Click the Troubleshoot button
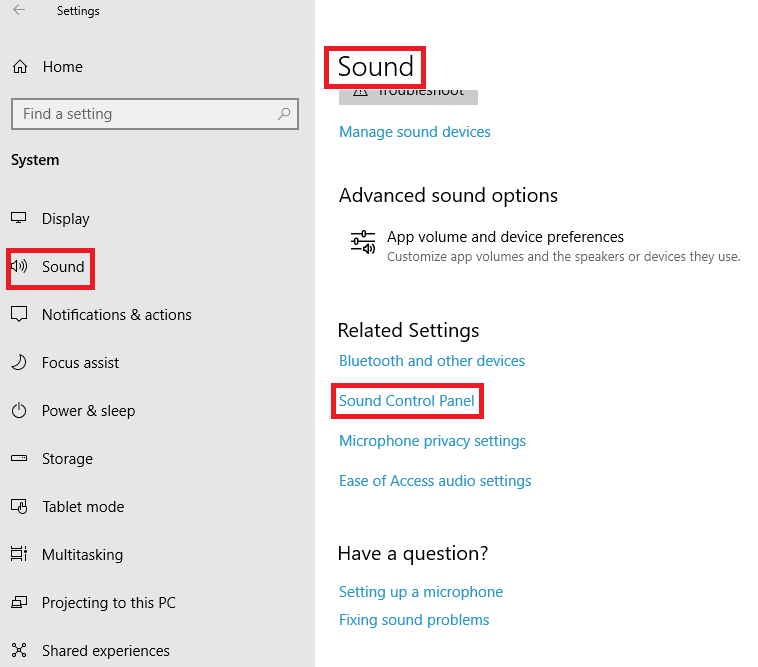Screen dimensions: 758x667 [409, 94]
